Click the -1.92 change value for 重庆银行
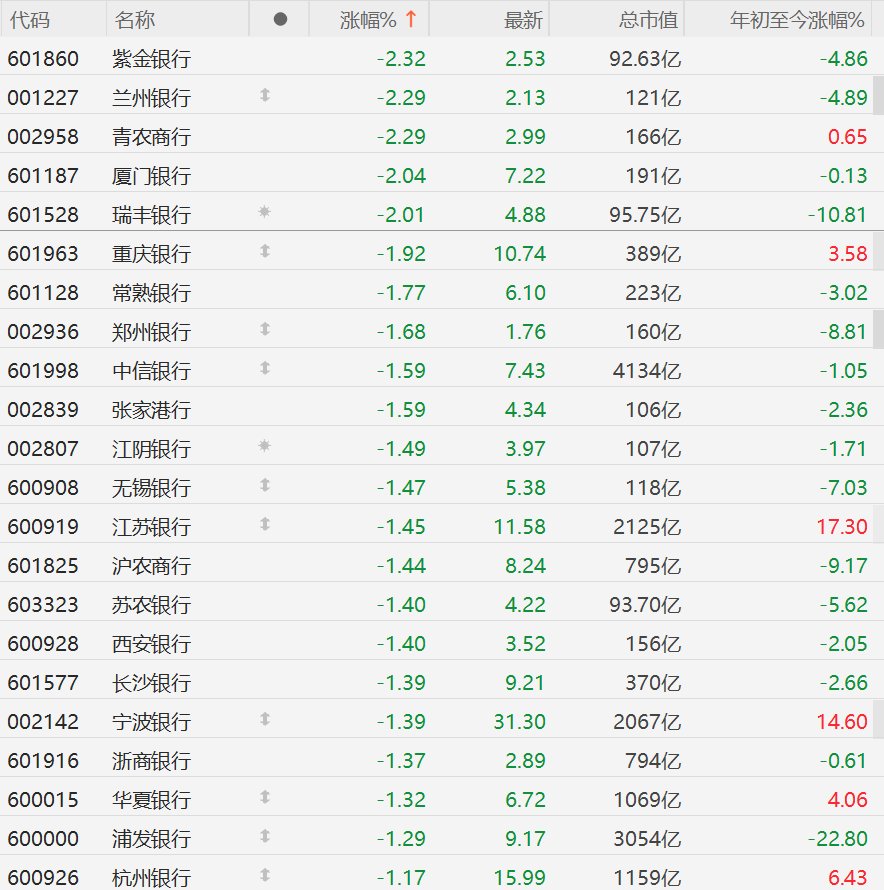Viewport: 884px width, 890px height. pyautogui.click(x=401, y=254)
